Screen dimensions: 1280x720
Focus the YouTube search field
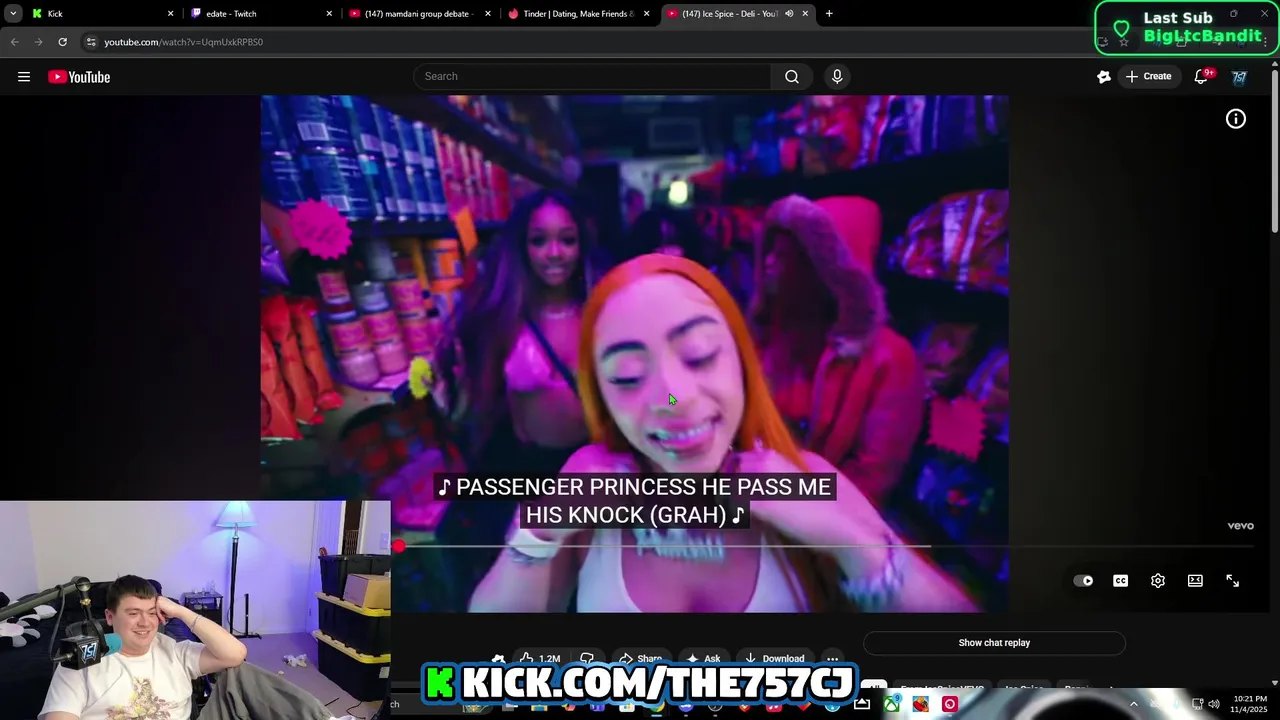pyautogui.click(x=592, y=77)
